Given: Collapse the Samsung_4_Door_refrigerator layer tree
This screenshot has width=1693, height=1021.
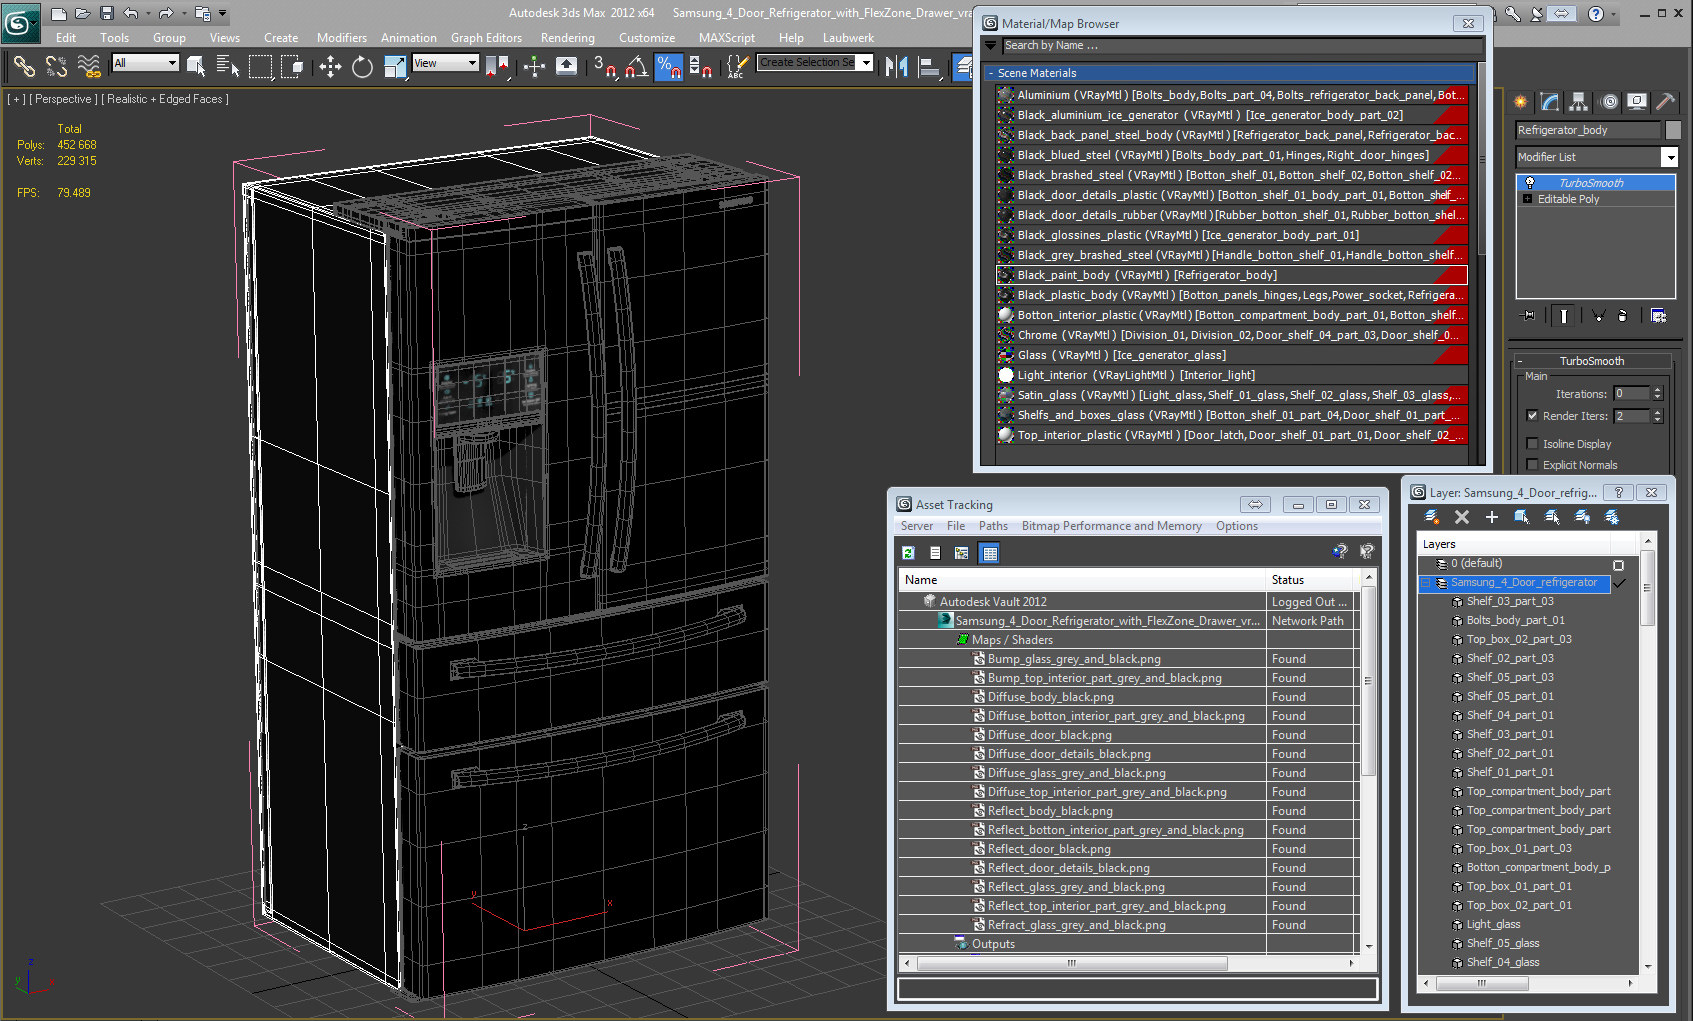Looking at the screenshot, I should click(1427, 583).
